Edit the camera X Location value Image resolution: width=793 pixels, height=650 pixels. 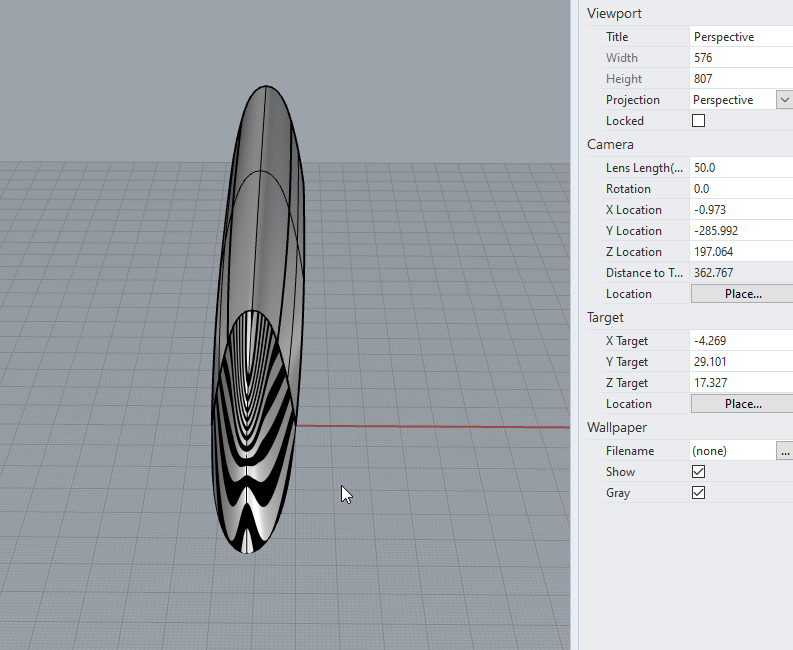click(741, 209)
